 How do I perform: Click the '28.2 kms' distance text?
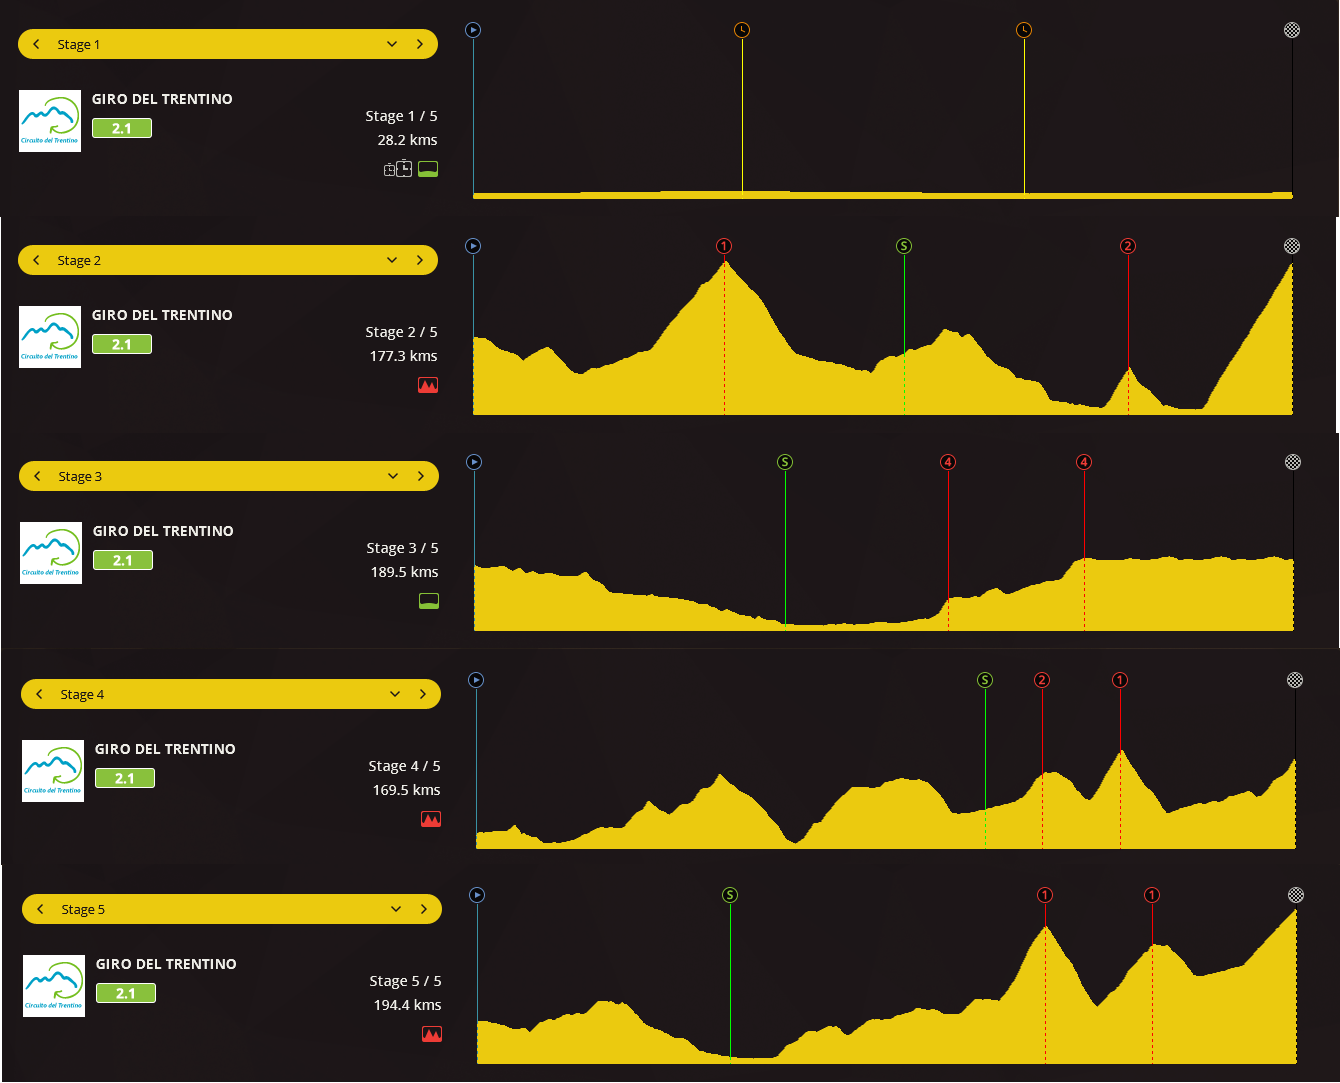coord(407,140)
